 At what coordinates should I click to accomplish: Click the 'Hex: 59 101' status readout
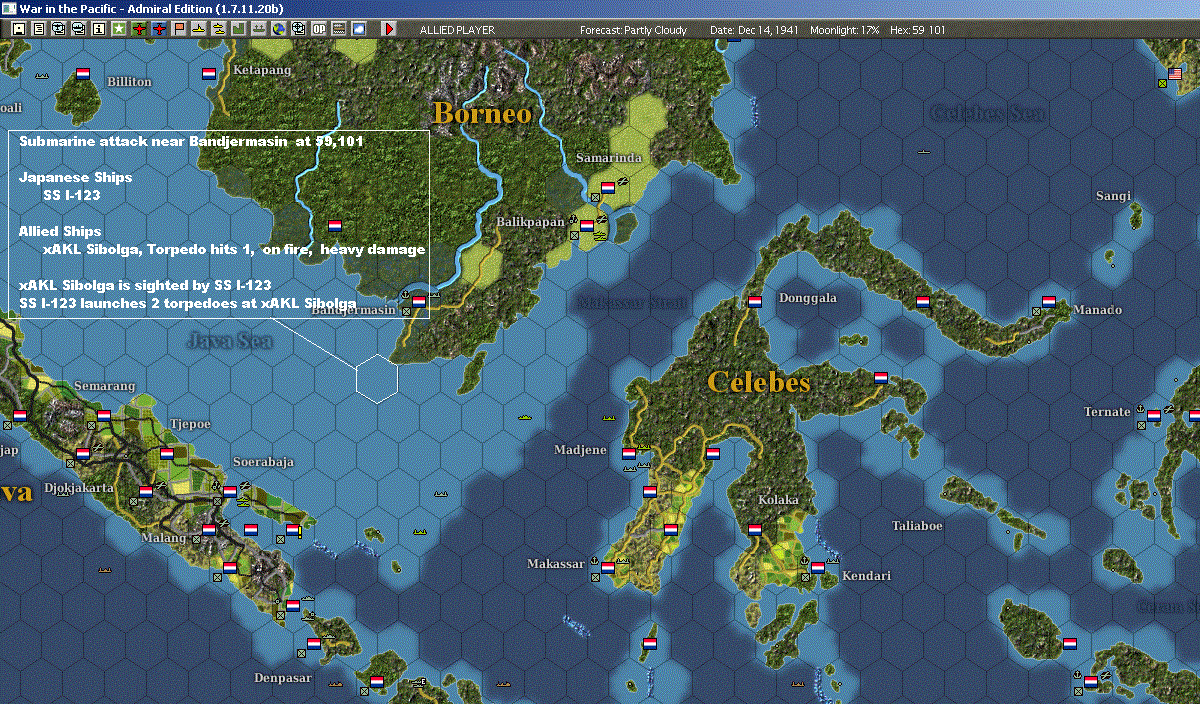[x=916, y=30]
